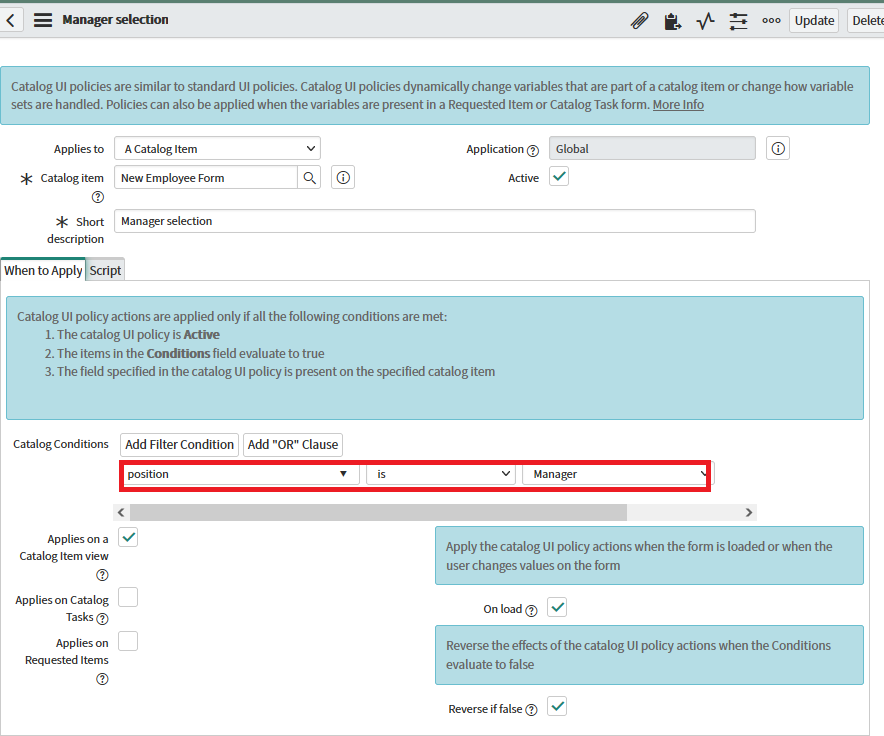Image resolution: width=884 pixels, height=736 pixels.
Task: Open the 'is' operator dropdown
Action: pos(441,474)
